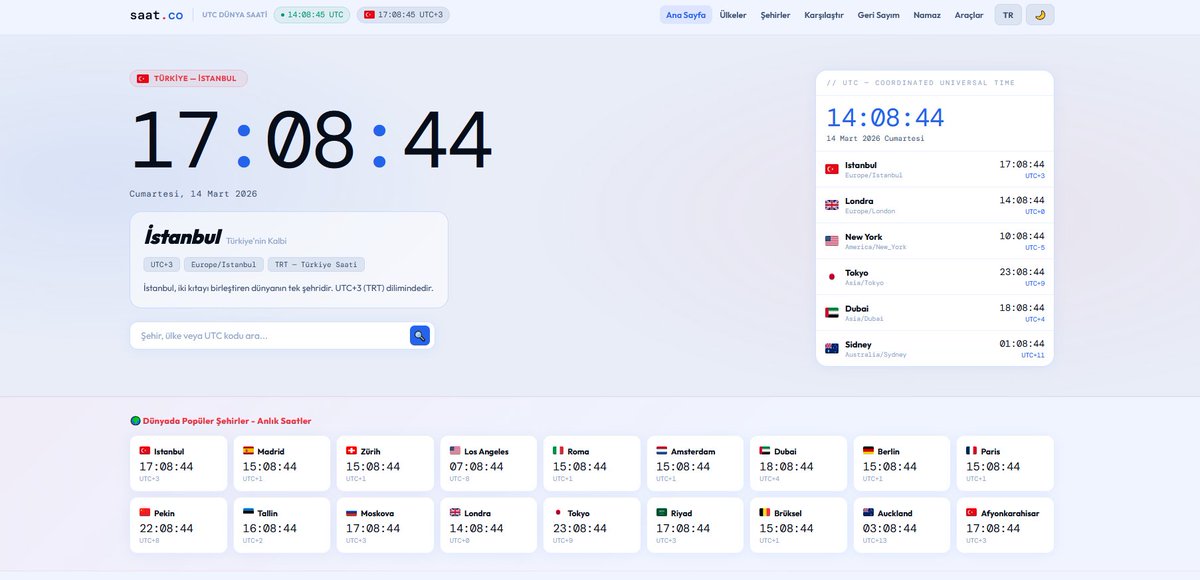Click the UTC+3 tag in the Istanbul card
This screenshot has width=1200, height=580.
[161, 265]
